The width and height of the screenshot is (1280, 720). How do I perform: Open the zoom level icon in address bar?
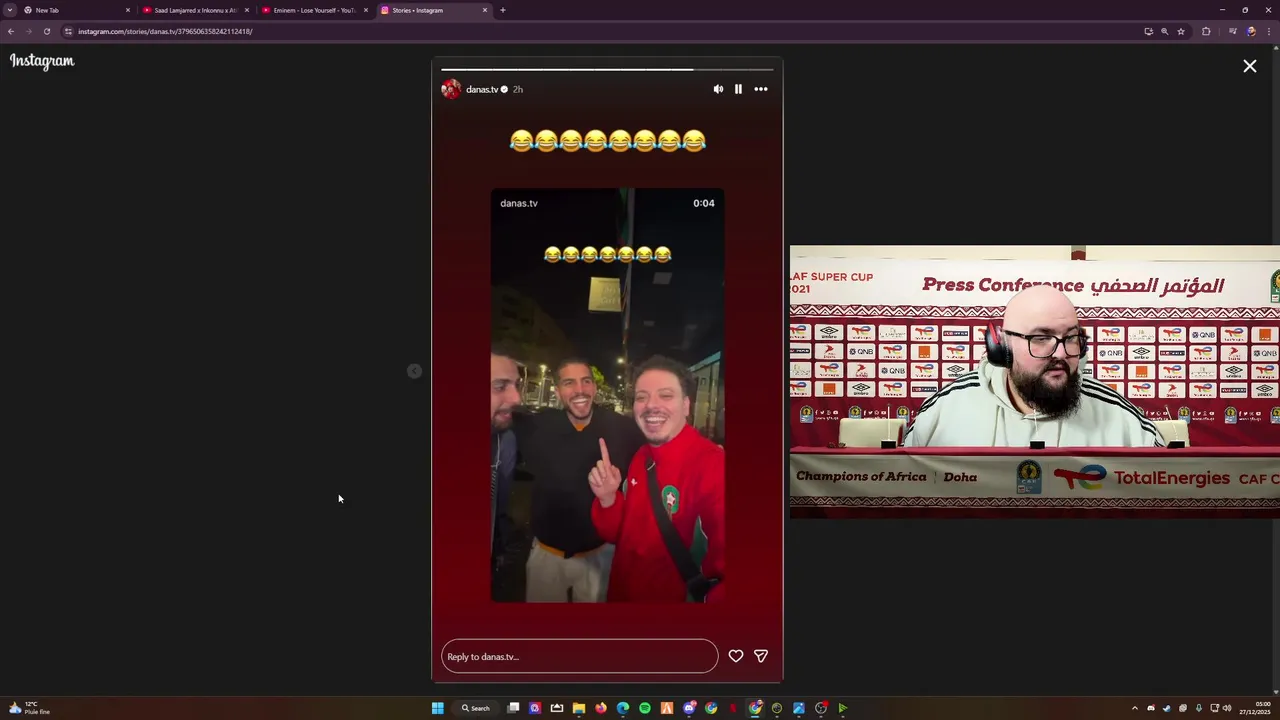[x=1164, y=31]
